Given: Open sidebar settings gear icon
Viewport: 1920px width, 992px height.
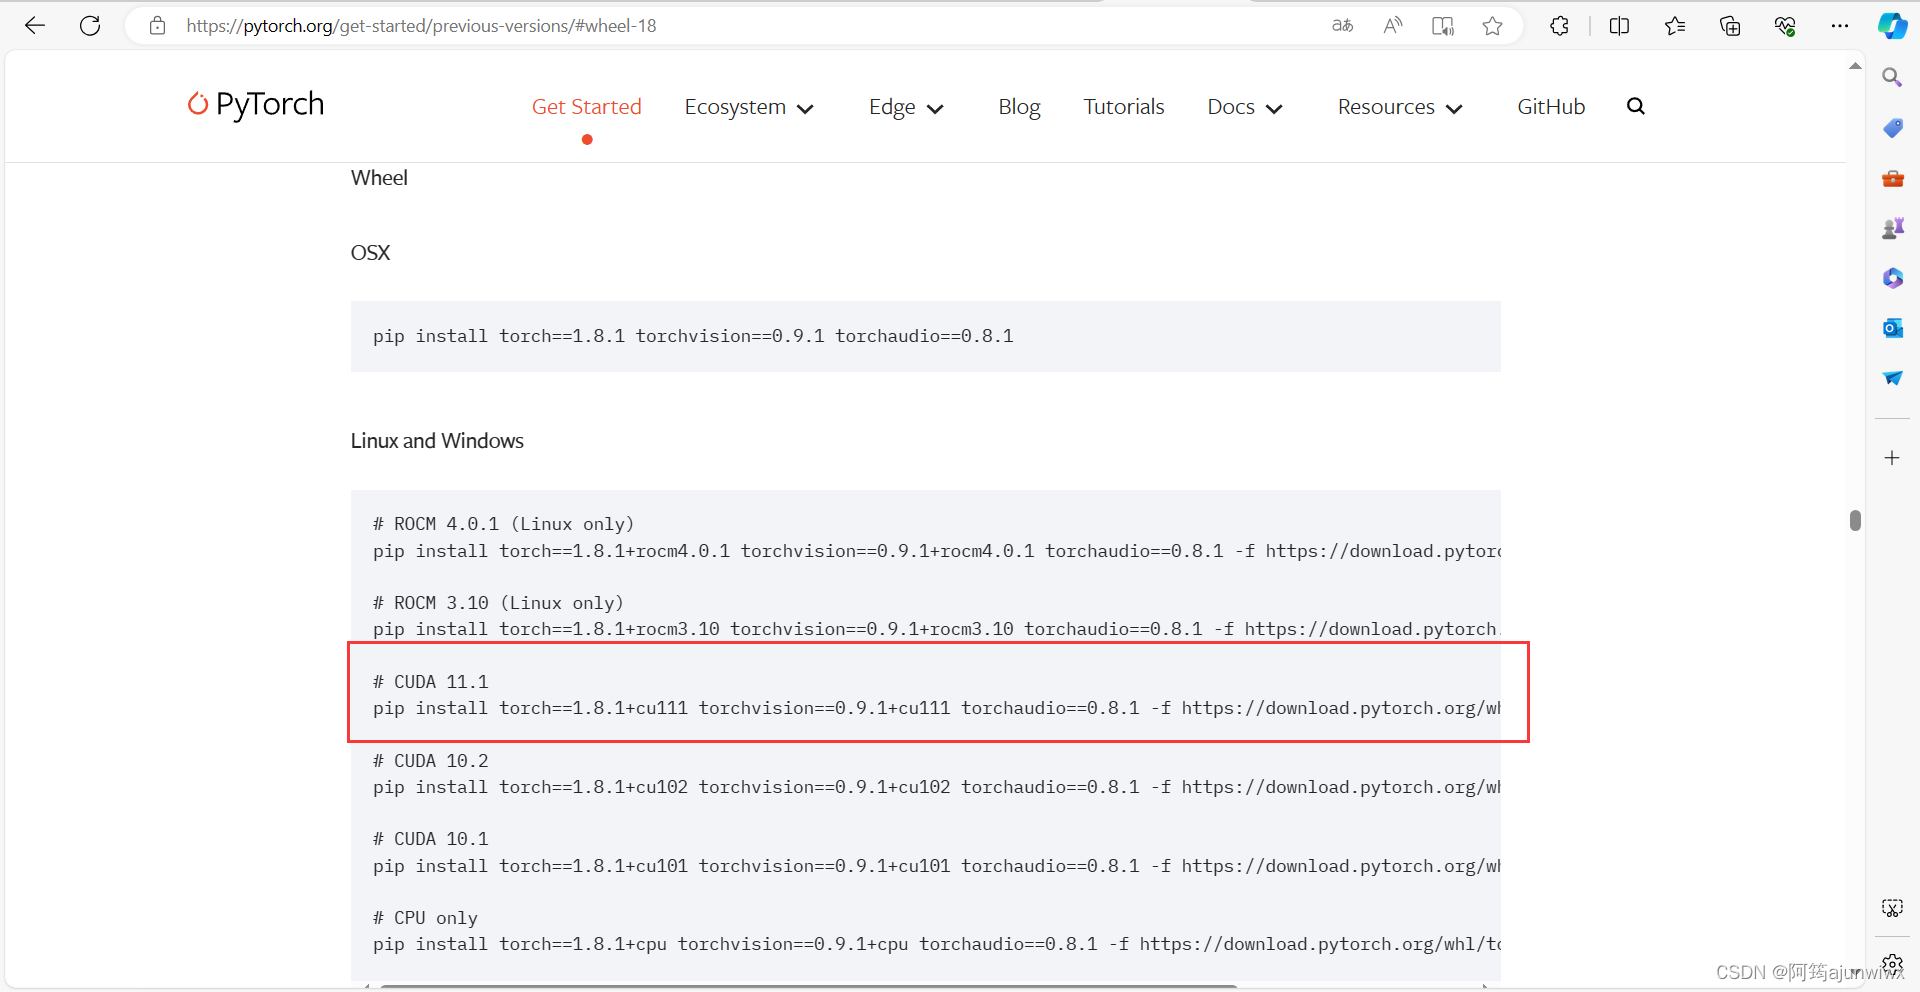Looking at the screenshot, I should tap(1892, 963).
